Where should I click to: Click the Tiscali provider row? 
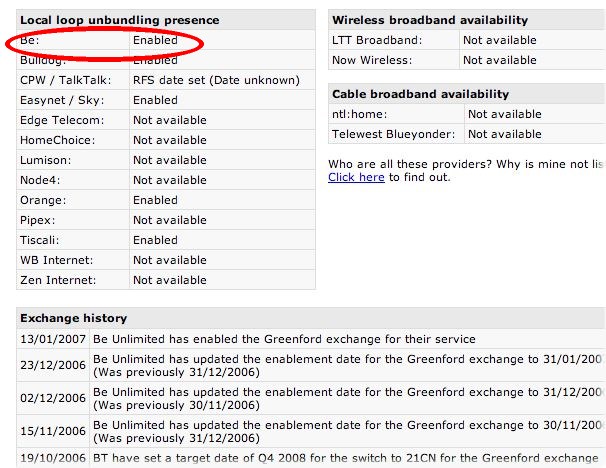coord(166,240)
